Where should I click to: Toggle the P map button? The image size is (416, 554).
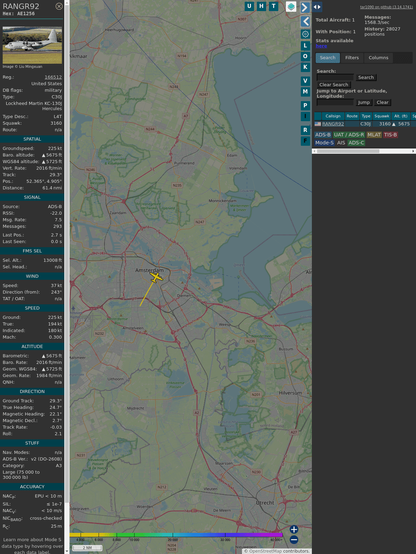click(305, 105)
